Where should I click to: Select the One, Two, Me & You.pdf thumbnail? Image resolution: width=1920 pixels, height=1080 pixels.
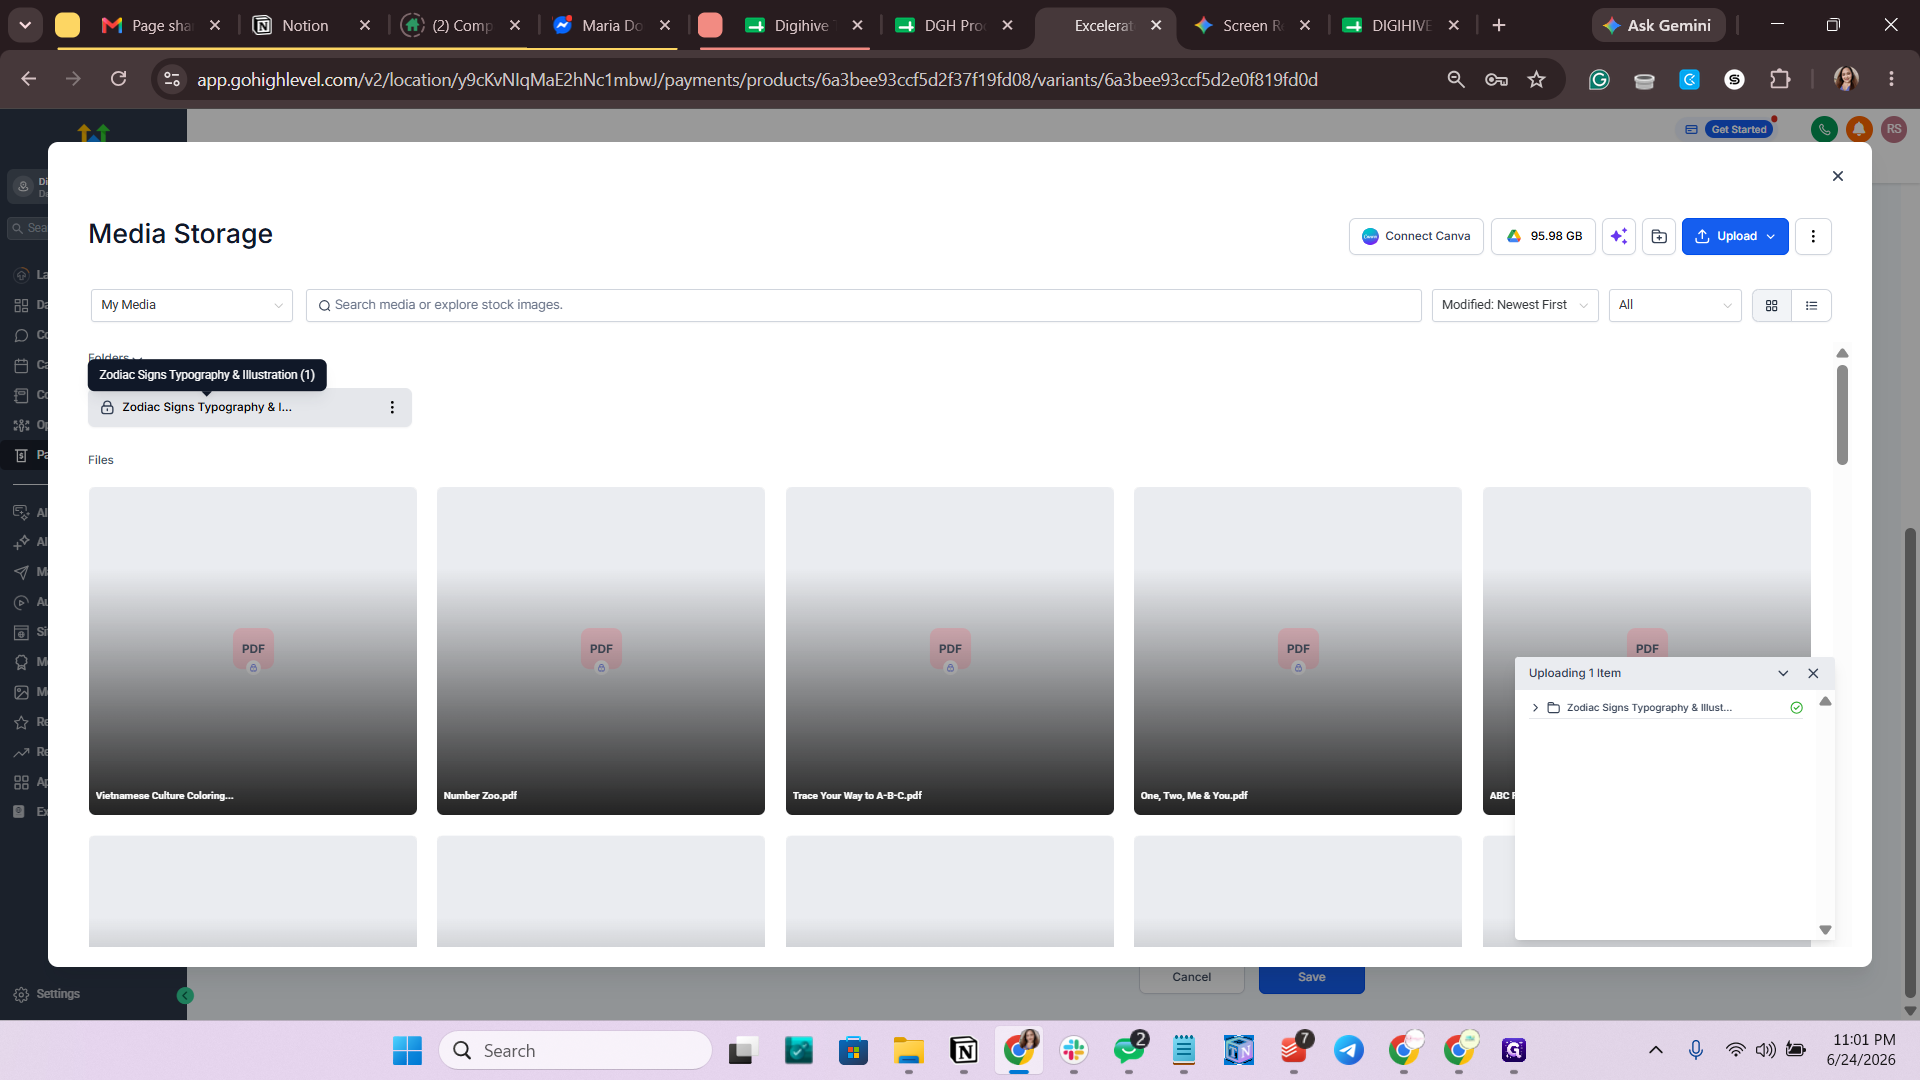(x=1298, y=651)
